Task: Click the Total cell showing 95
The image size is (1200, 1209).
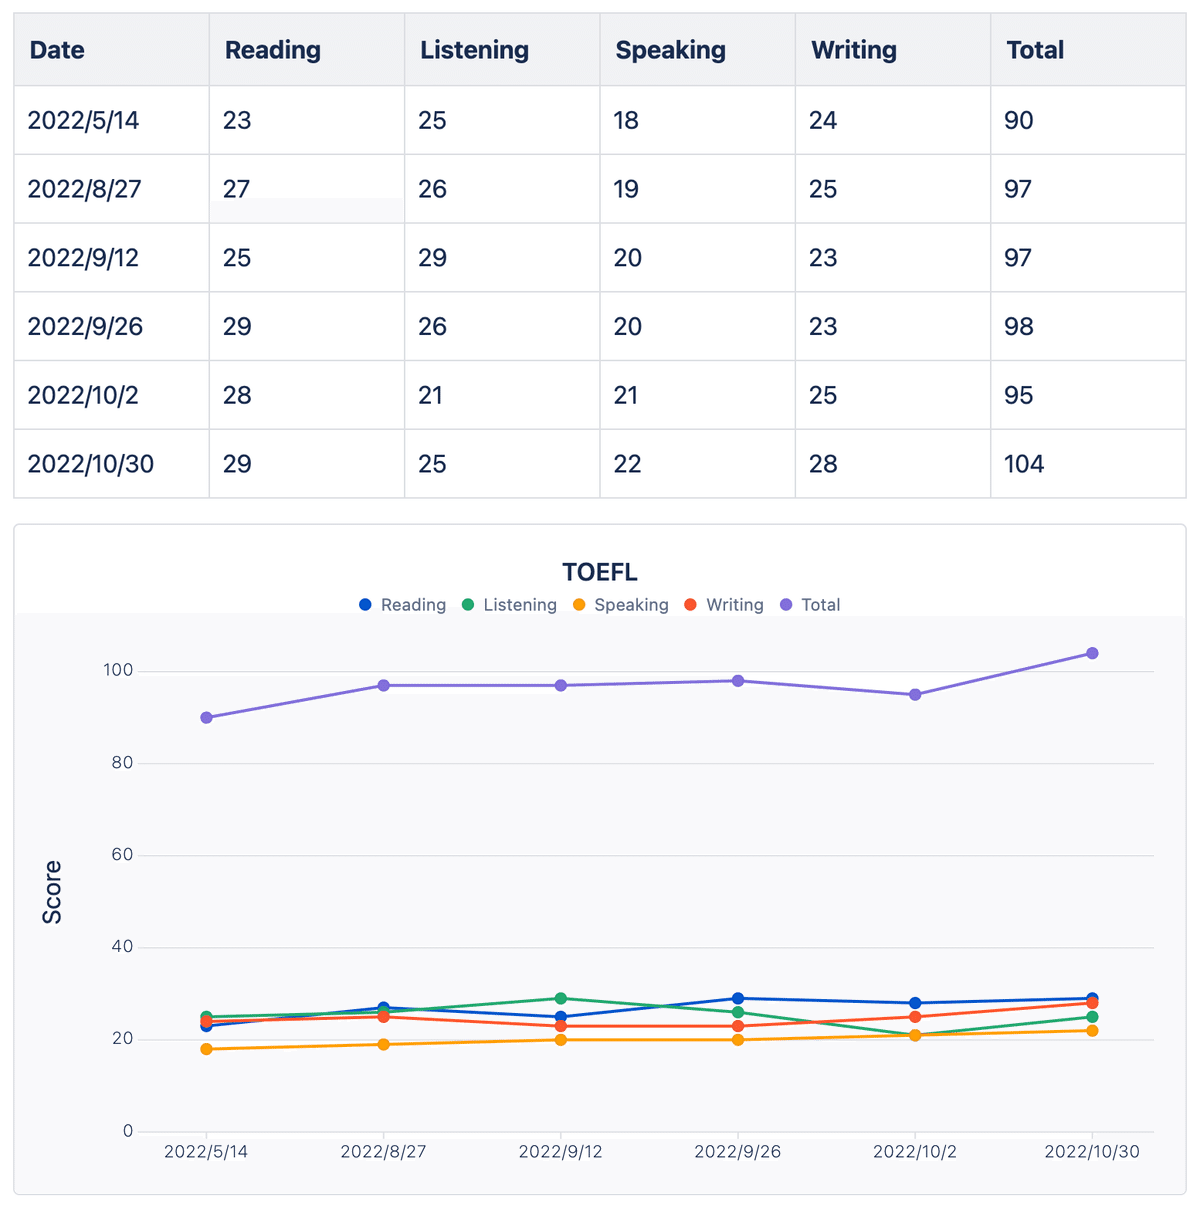Action: click(x=1088, y=395)
